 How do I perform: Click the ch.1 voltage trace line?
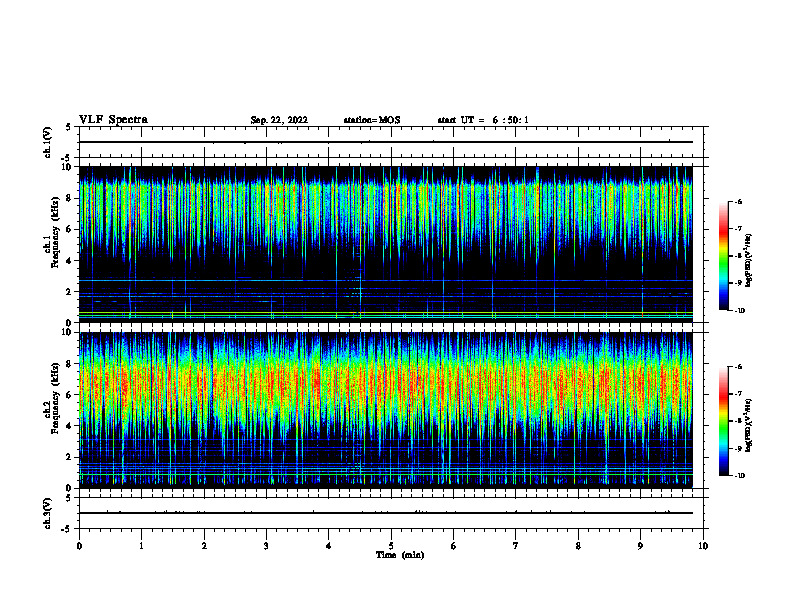pos(386,142)
